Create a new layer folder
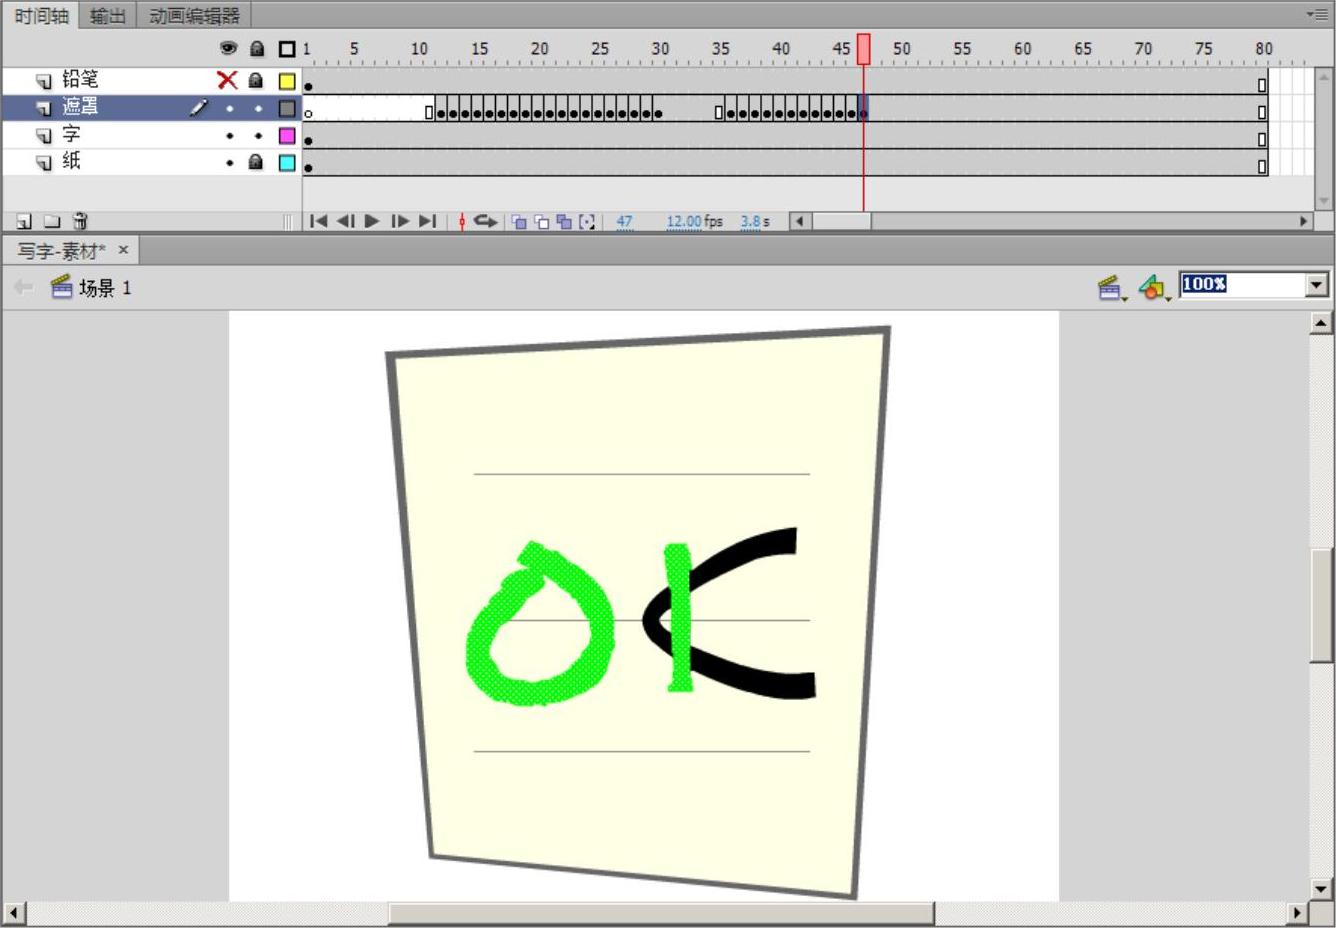 coord(52,221)
